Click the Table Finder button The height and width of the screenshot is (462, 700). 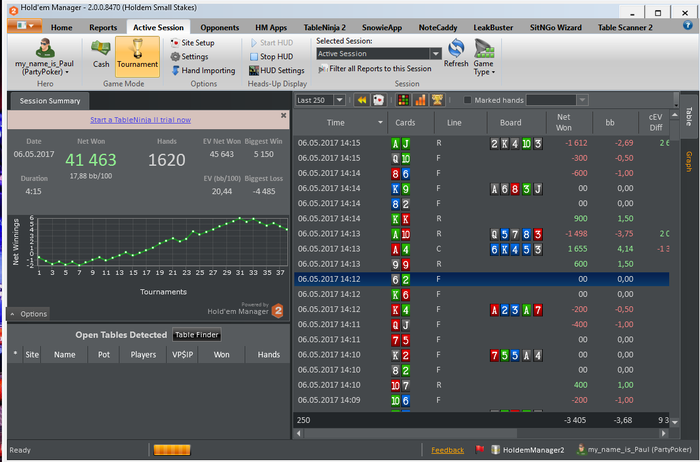point(196,335)
